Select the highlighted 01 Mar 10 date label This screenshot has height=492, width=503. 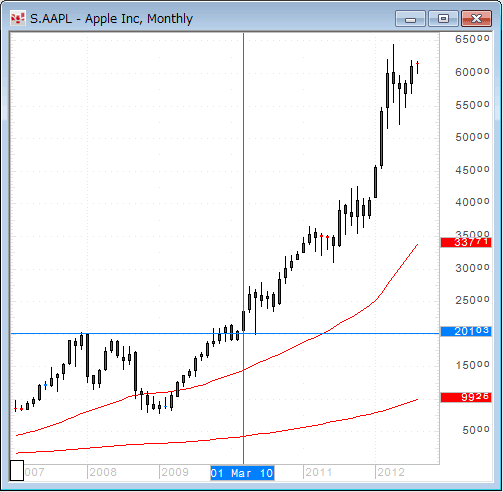242,473
